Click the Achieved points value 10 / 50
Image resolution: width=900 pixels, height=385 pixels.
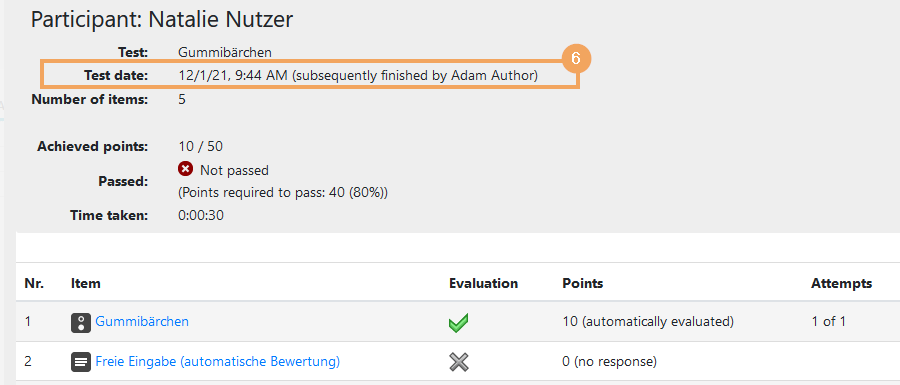200,146
